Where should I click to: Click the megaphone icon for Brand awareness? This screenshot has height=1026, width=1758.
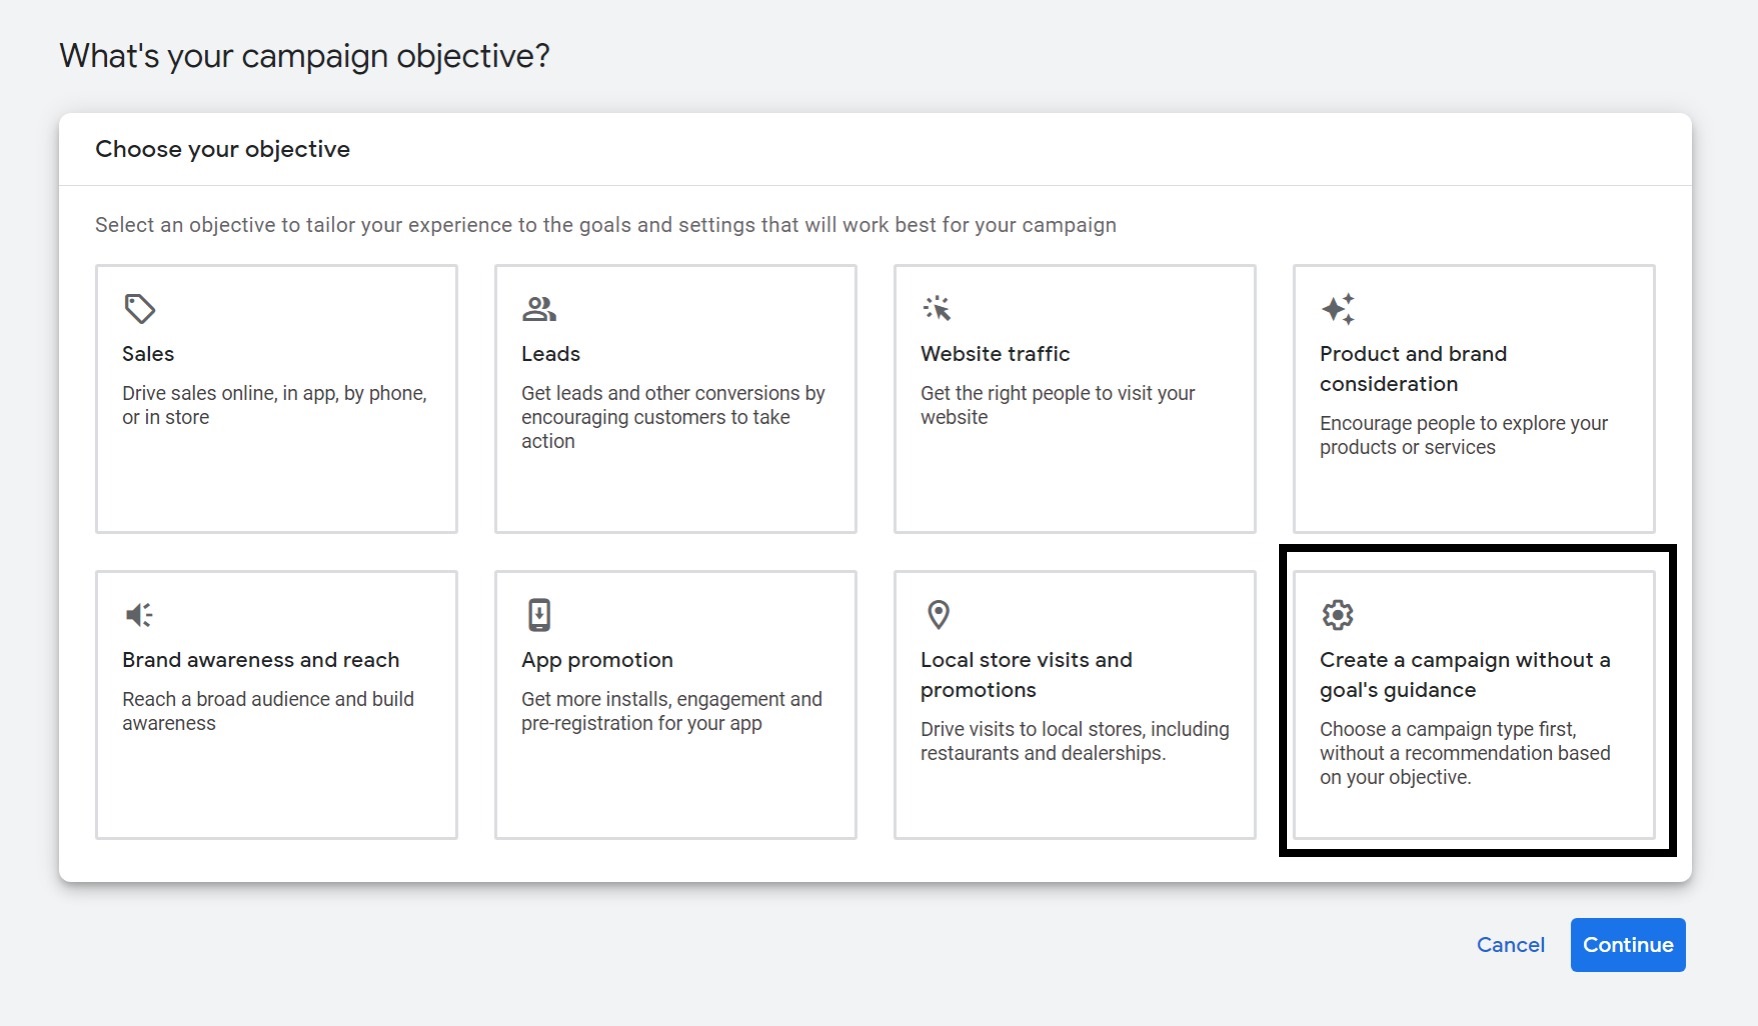pos(139,614)
